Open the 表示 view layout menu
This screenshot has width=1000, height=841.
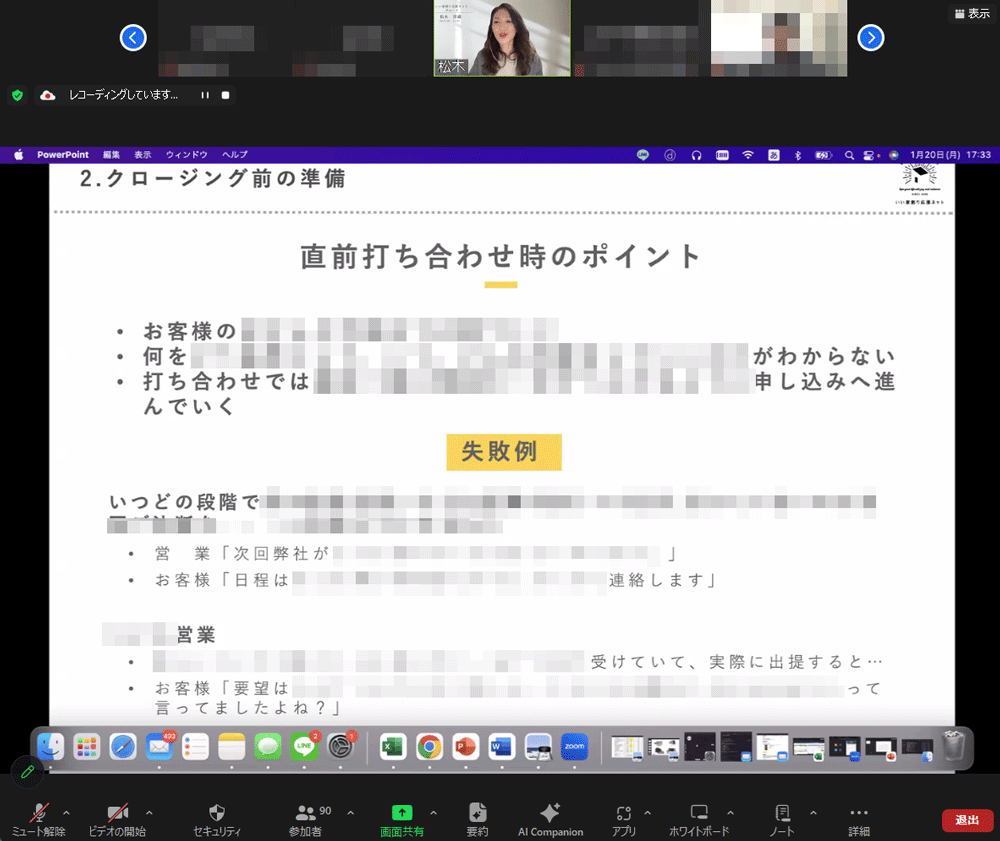tap(972, 14)
